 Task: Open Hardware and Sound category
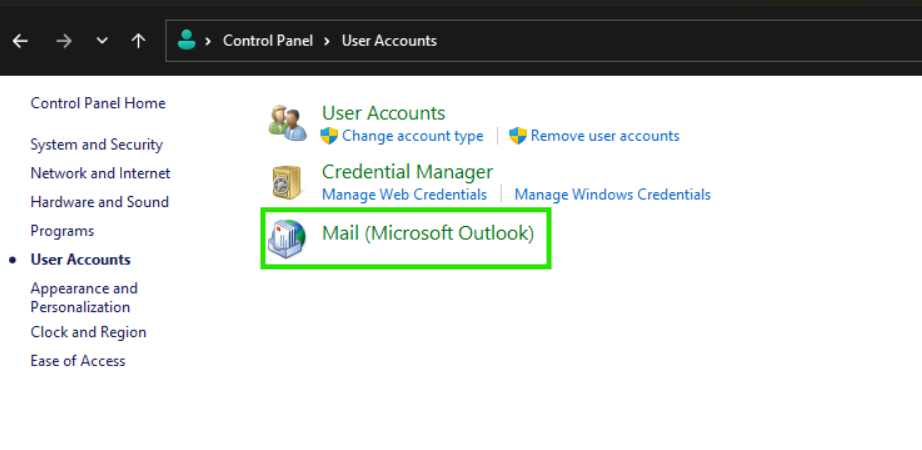pyautogui.click(x=99, y=202)
